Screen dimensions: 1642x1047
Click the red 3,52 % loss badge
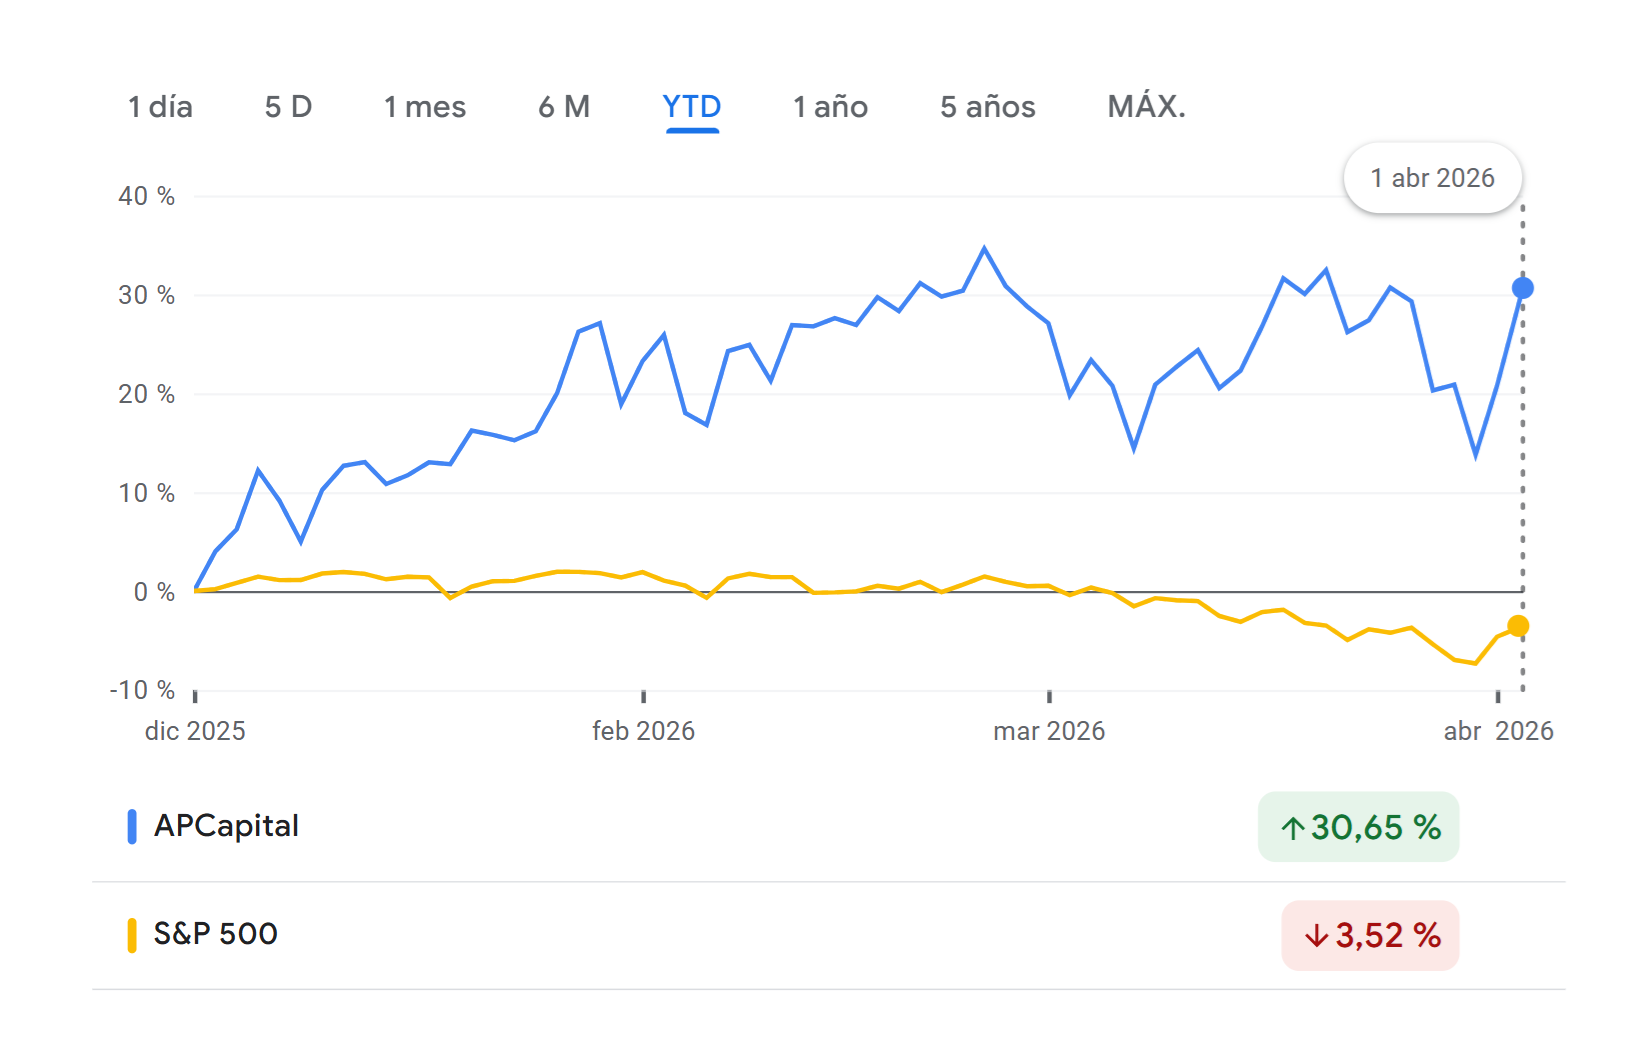coord(1370,936)
